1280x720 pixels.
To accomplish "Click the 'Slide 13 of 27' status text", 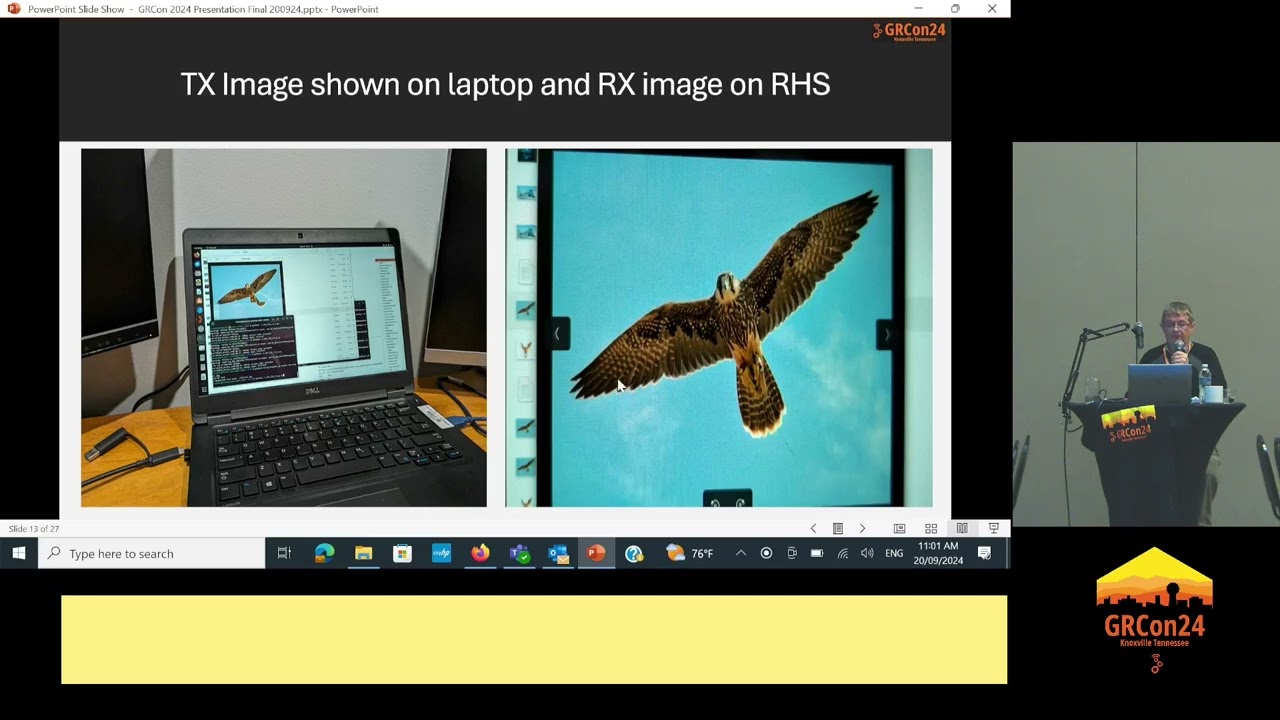I will tap(34, 528).
